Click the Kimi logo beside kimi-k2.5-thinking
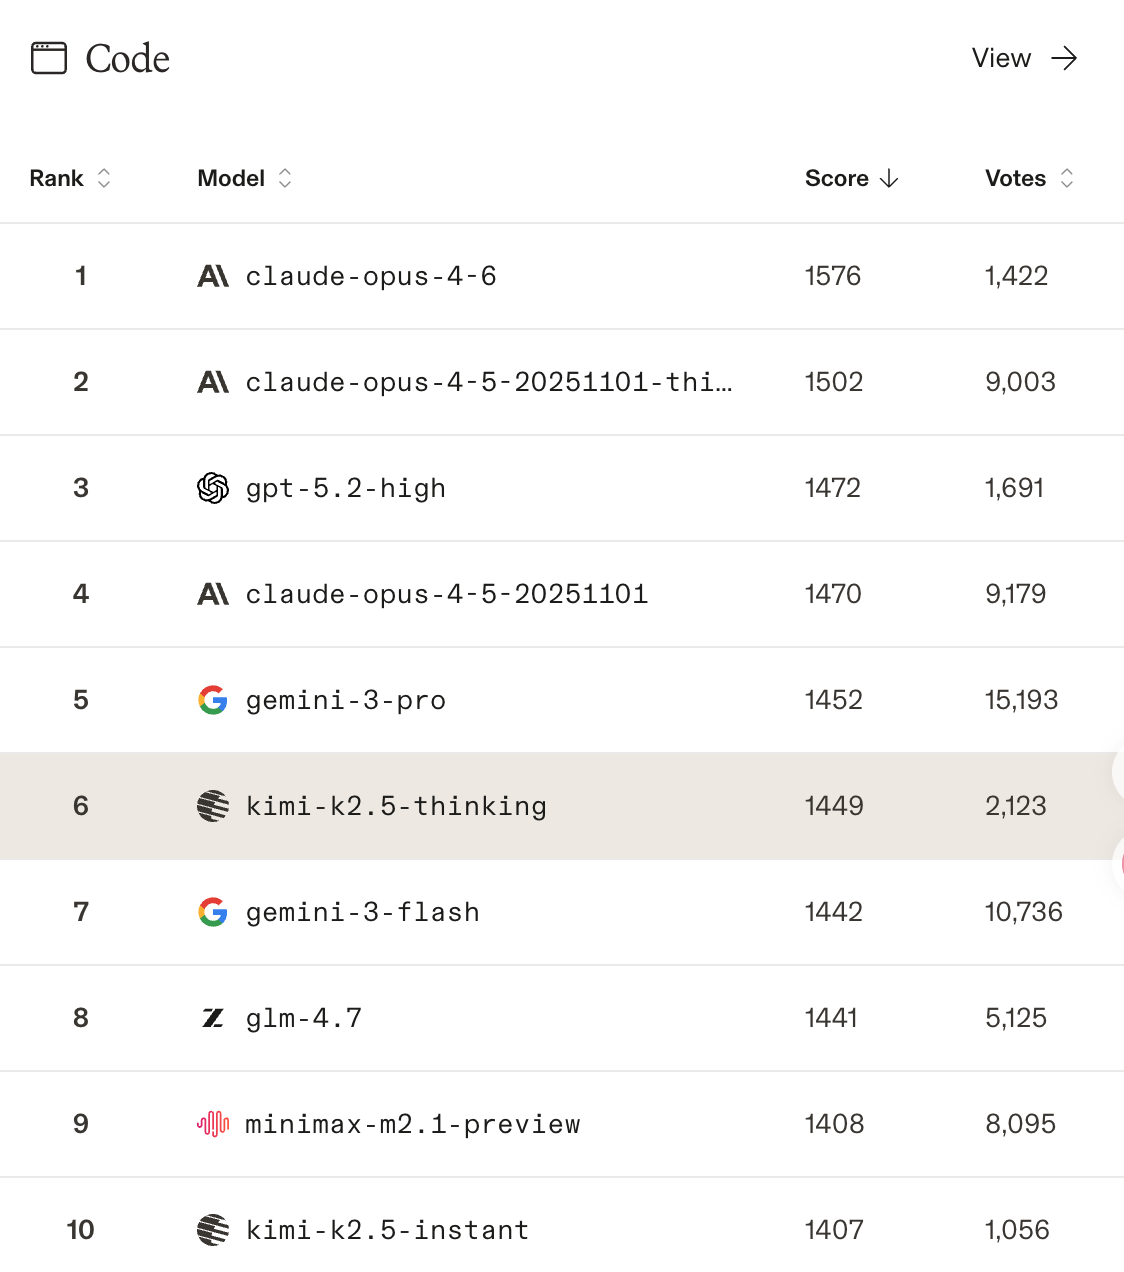This screenshot has width=1124, height=1272. click(x=213, y=806)
